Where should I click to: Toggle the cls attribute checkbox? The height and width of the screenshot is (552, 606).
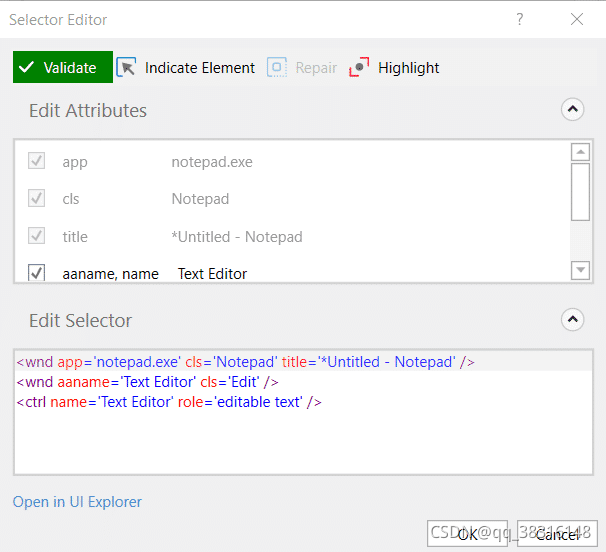36,198
